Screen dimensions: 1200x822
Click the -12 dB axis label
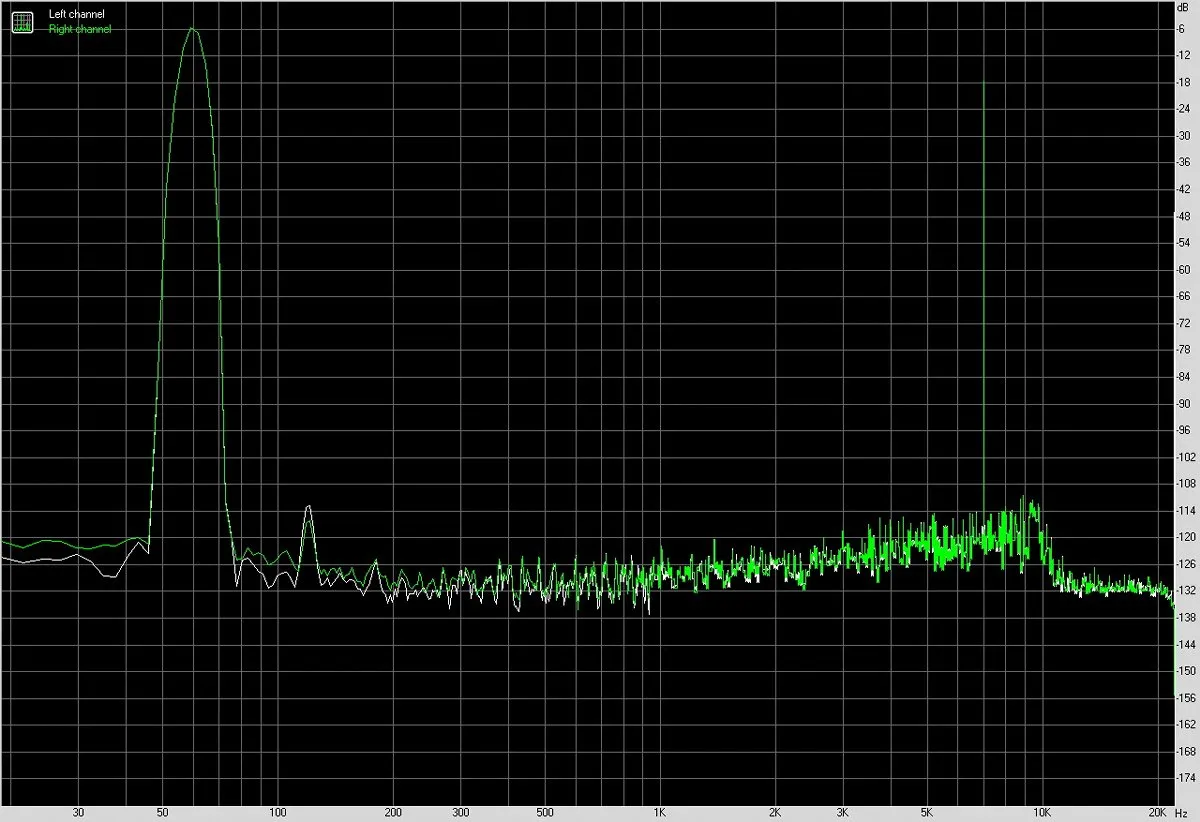pos(1183,55)
